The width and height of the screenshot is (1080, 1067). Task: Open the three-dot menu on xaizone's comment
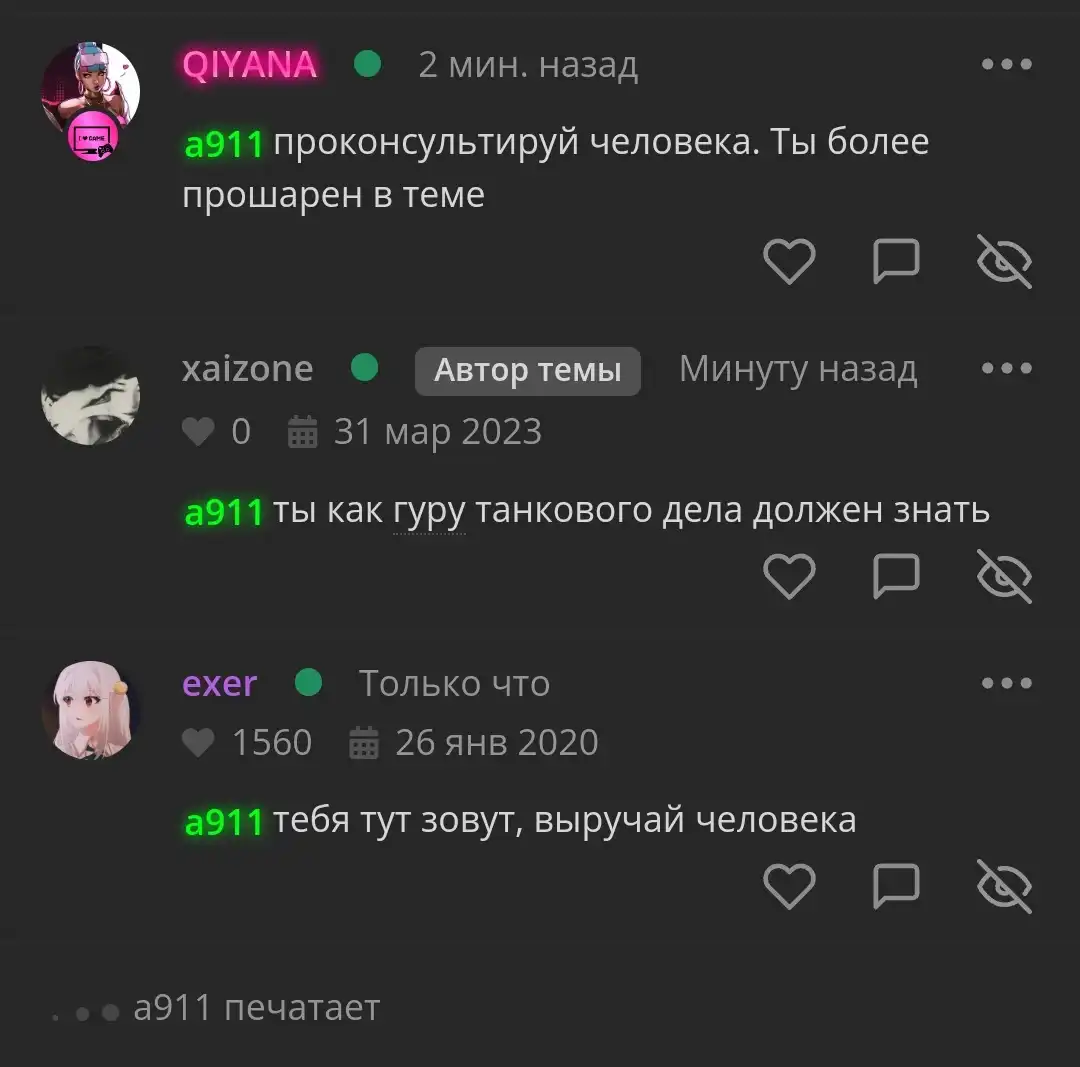tap(1006, 369)
